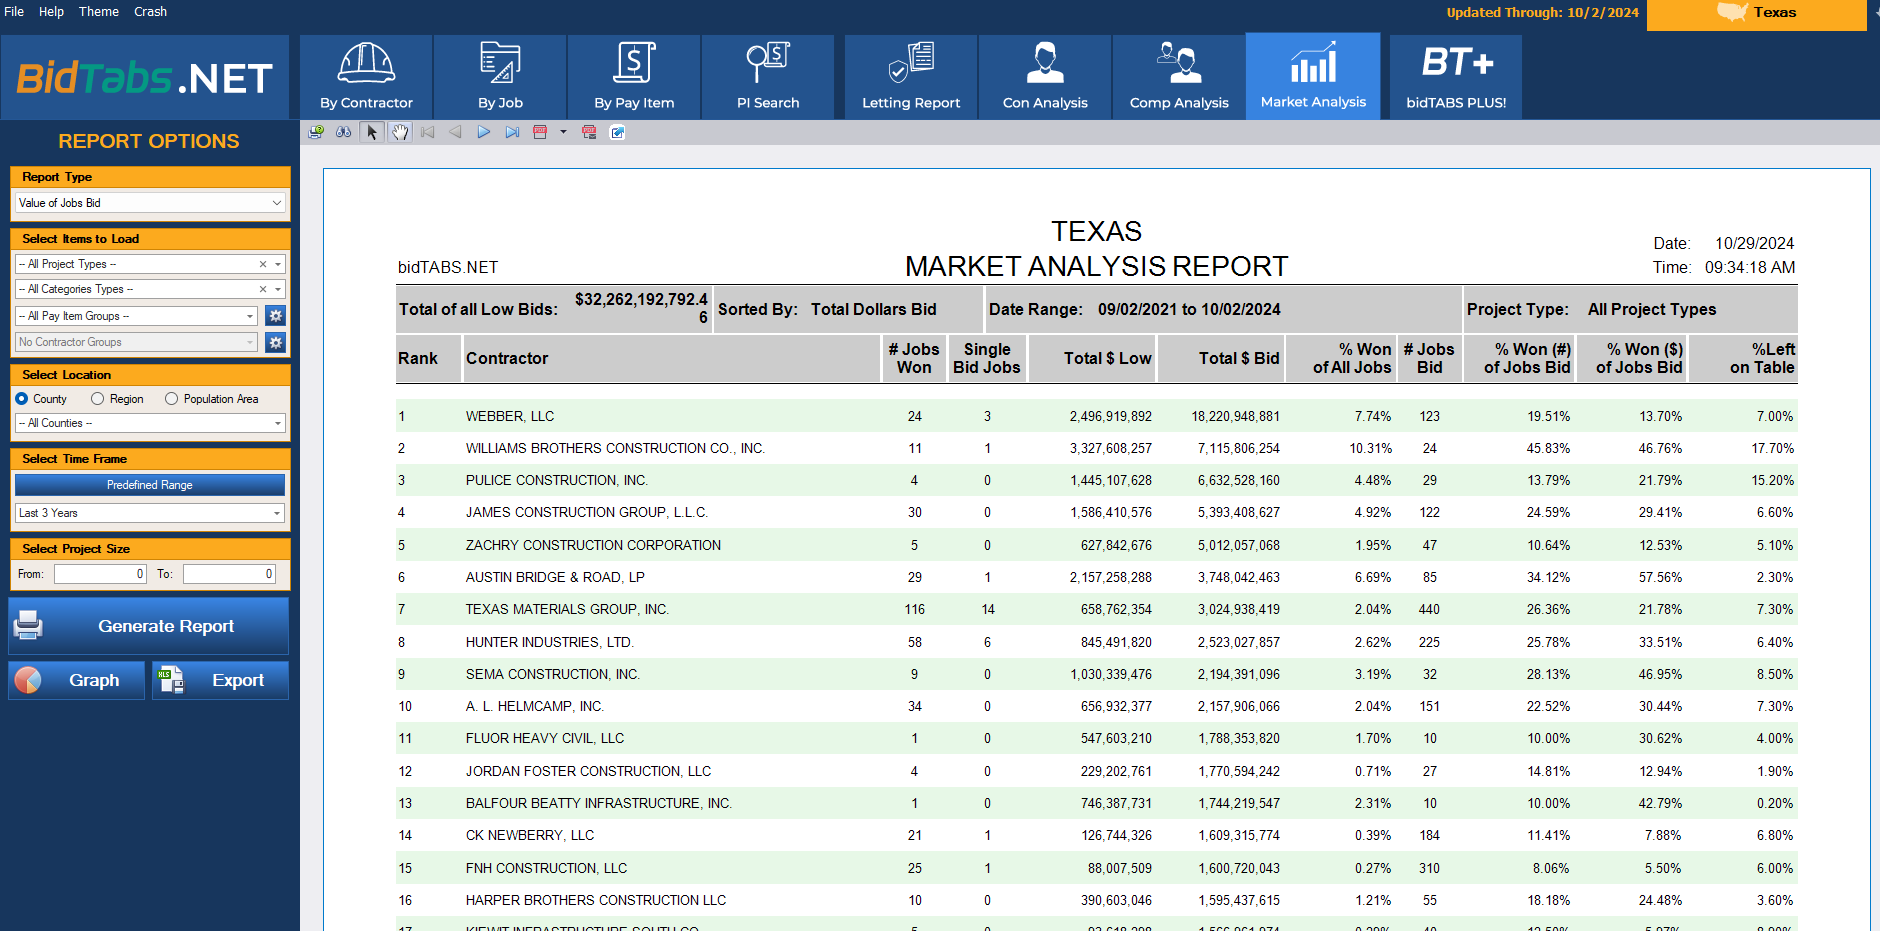Click FLUOR HEAVY CIVIL, LLC row

(x=1096, y=738)
